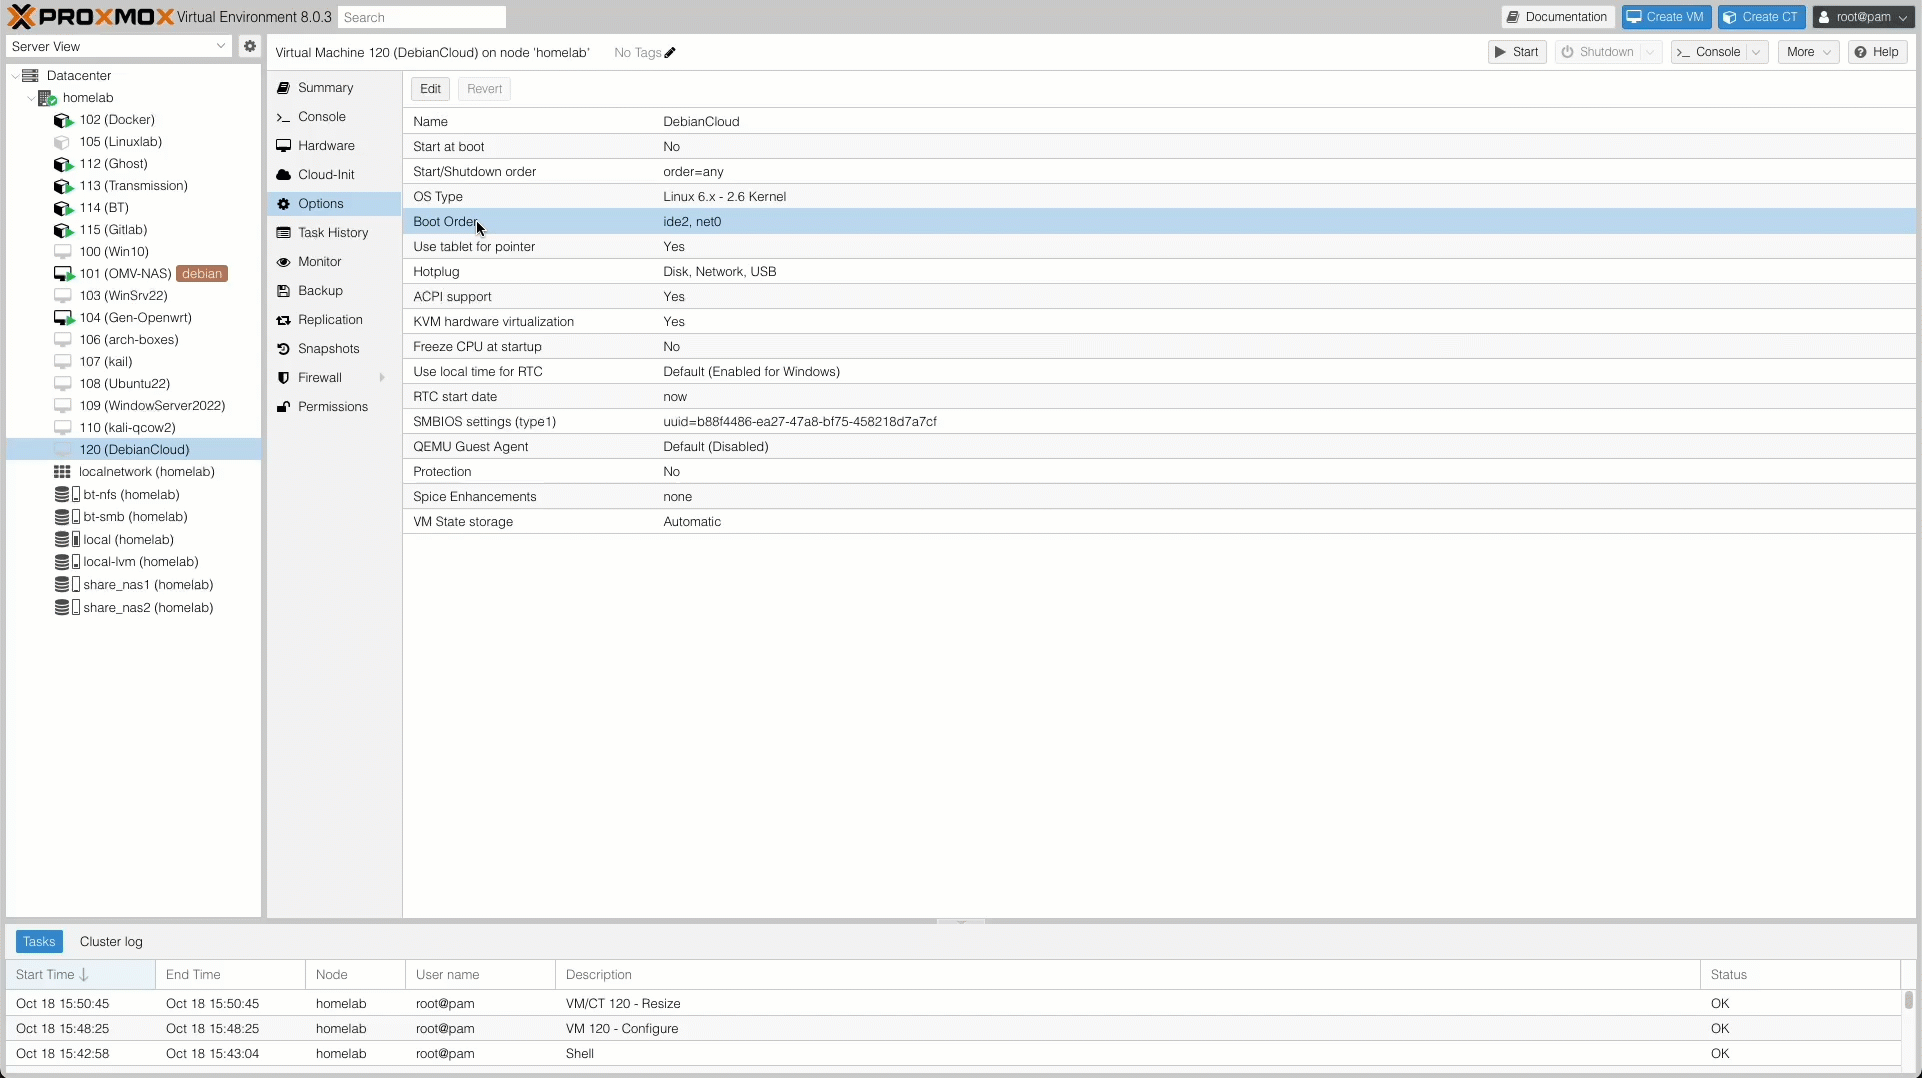Screen dimensions: 1922x1078
Task: Open the Shutdown dropdown arrow
Action: [1651, 52]
